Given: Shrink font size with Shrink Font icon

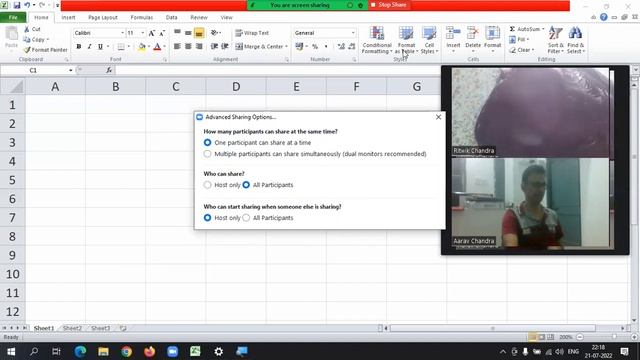Looking at the screenshot, I should point(162,33).
